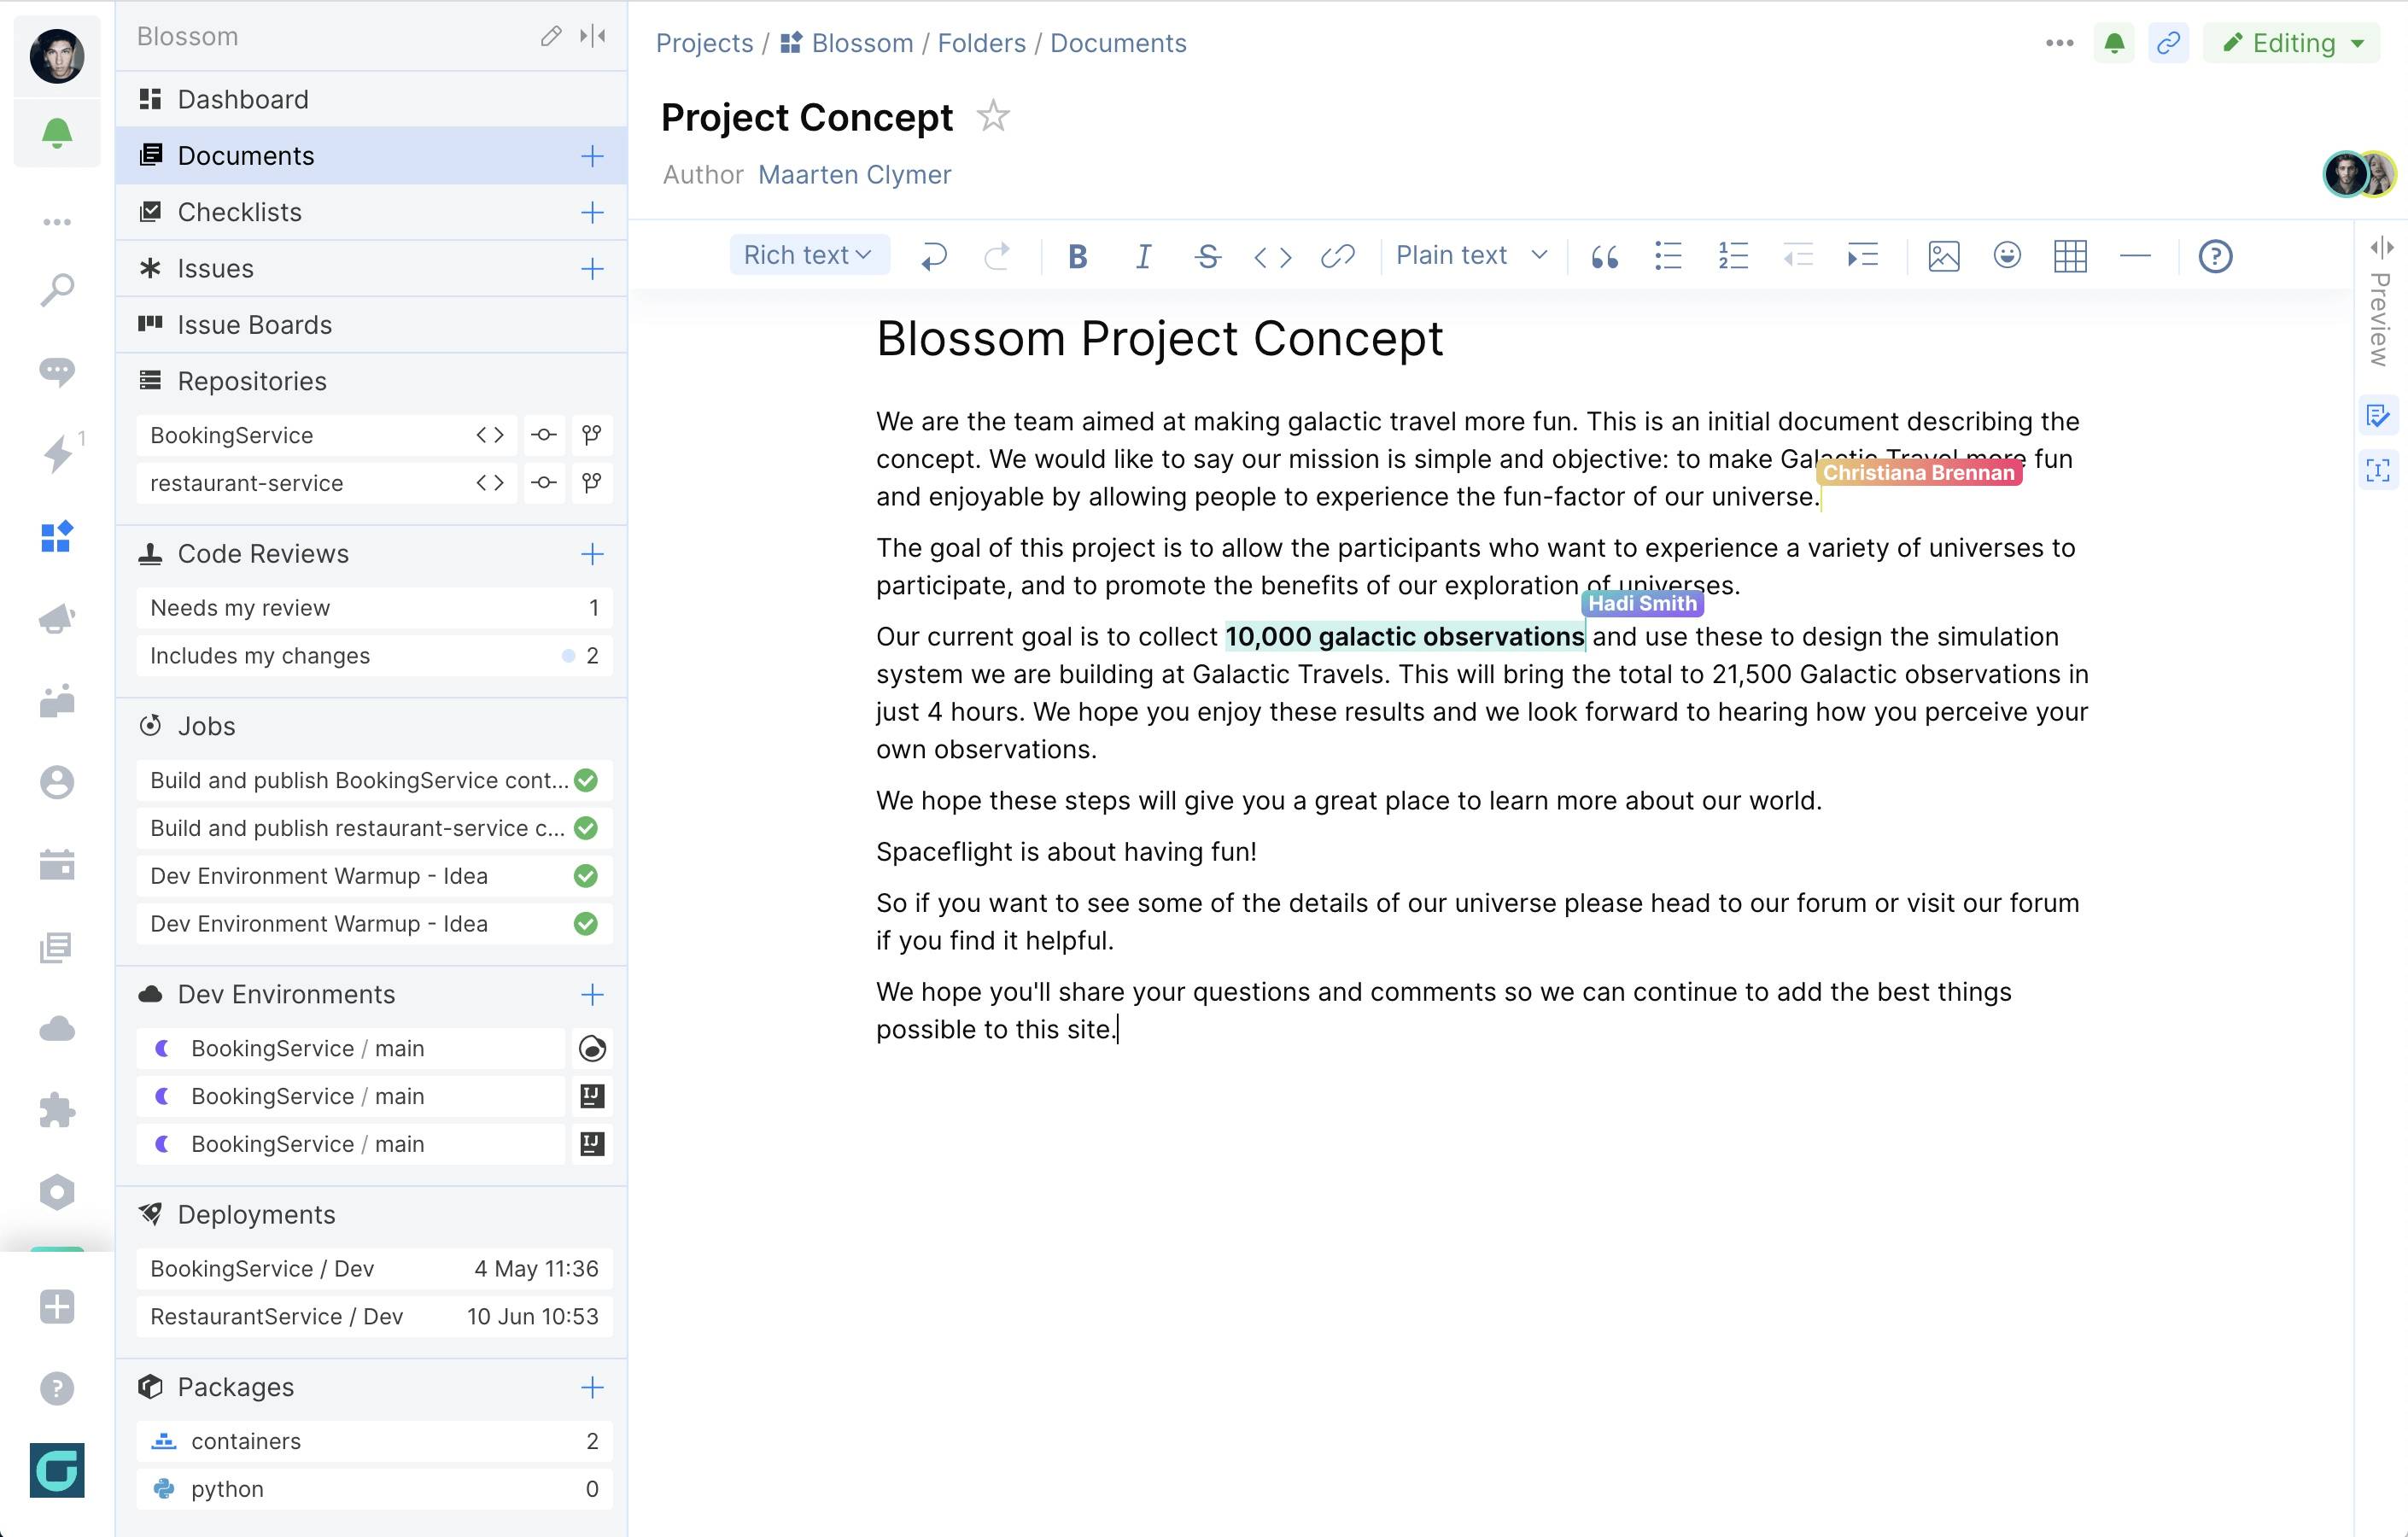
Task: Open the search tool in the left rail
Action: (57, 289)
